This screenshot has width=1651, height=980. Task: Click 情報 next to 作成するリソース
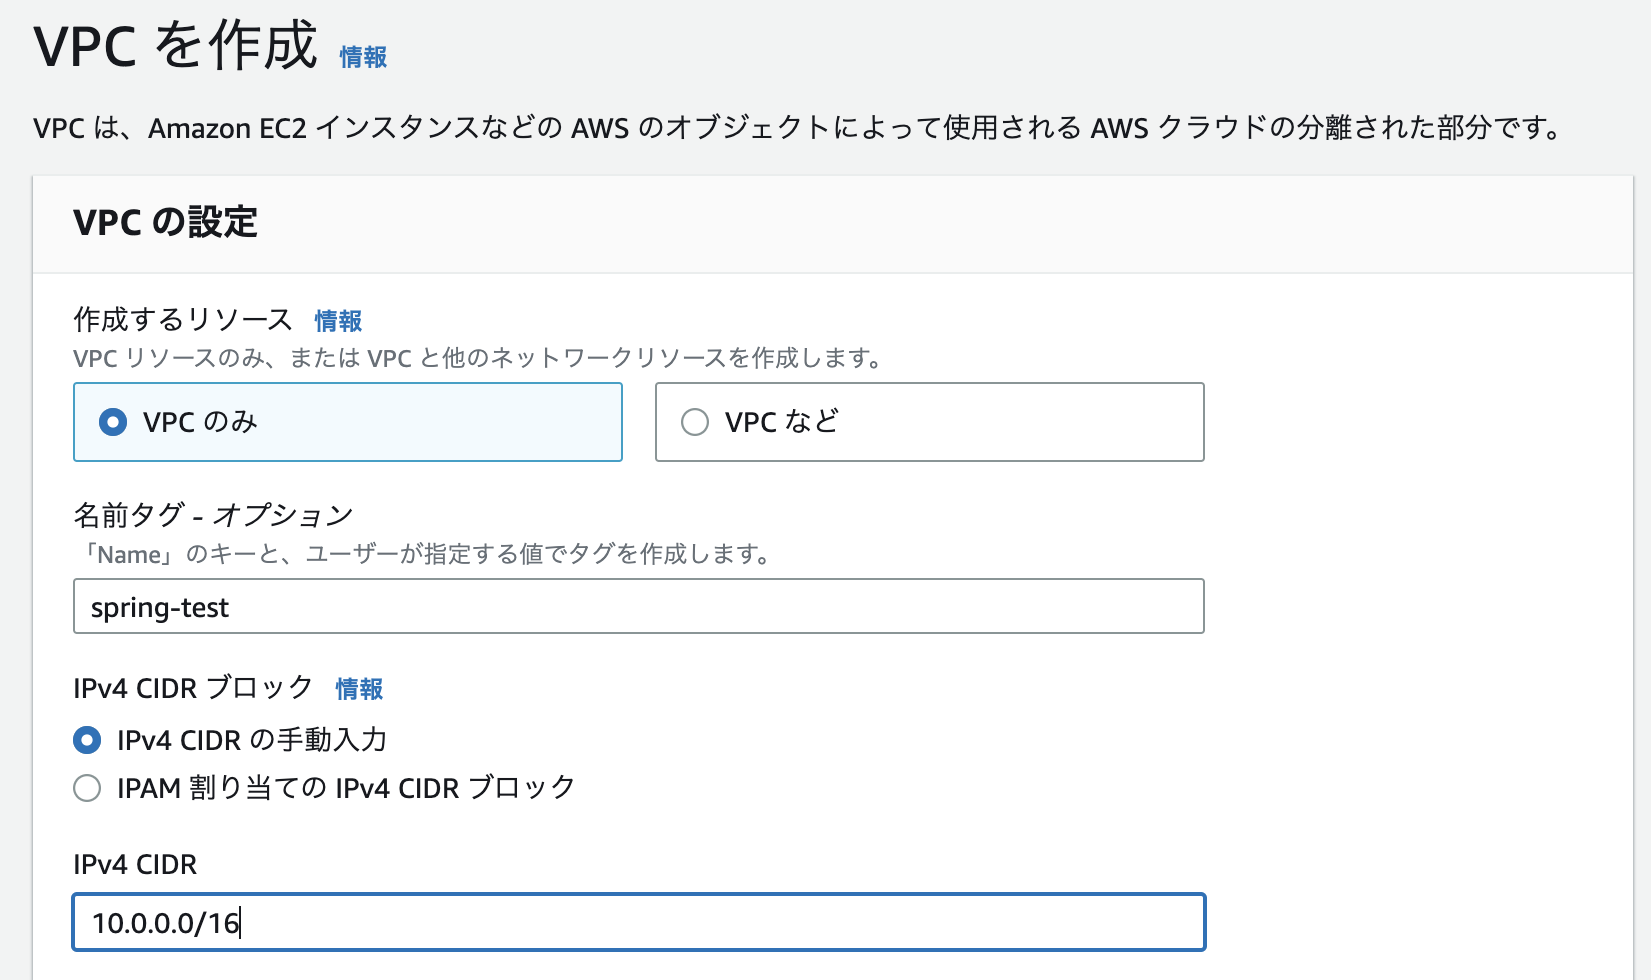337,321
